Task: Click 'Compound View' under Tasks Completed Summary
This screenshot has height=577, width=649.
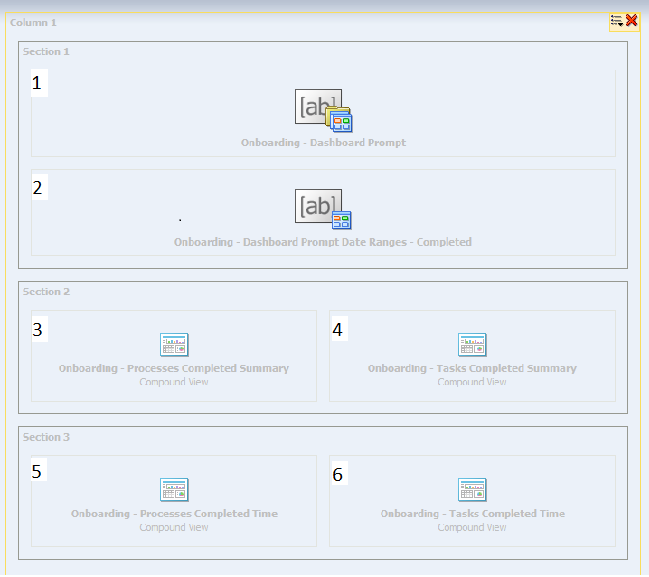Action: pos(472,382)
